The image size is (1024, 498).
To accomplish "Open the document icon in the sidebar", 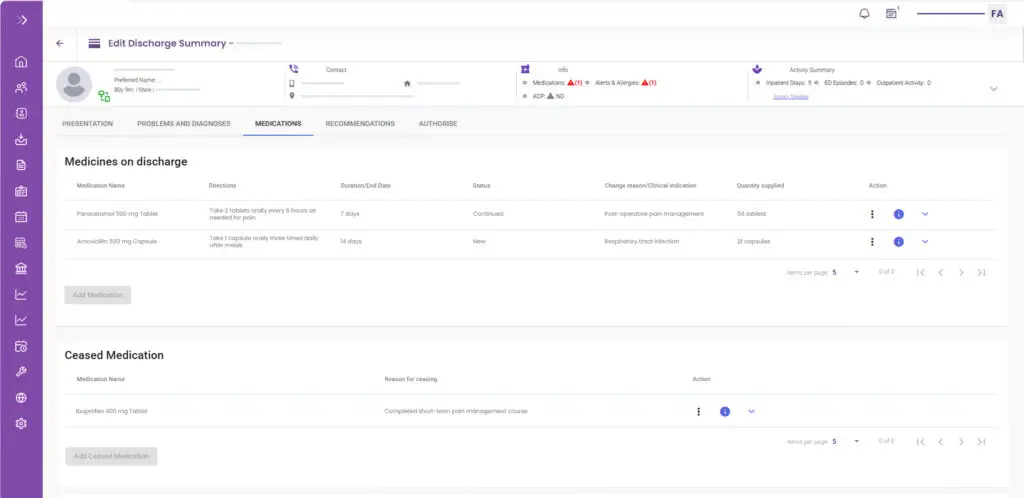I will pos(21,165).
